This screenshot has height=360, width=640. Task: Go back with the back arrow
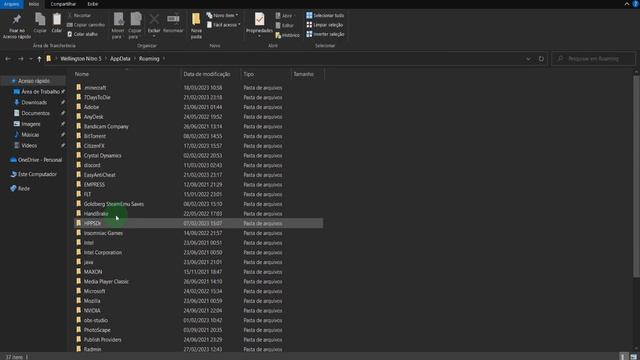tap(8, 59)
